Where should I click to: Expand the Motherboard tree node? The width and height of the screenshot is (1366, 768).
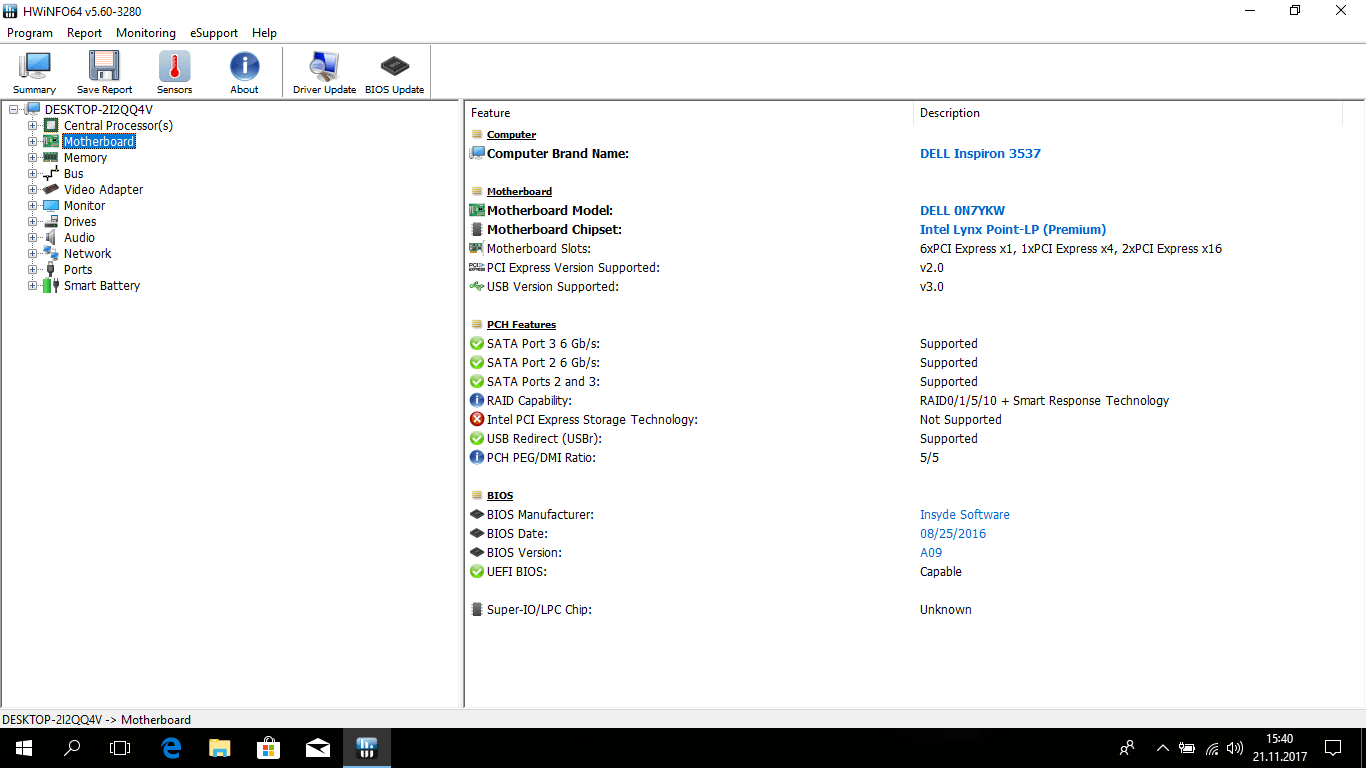tap(33, 142)
